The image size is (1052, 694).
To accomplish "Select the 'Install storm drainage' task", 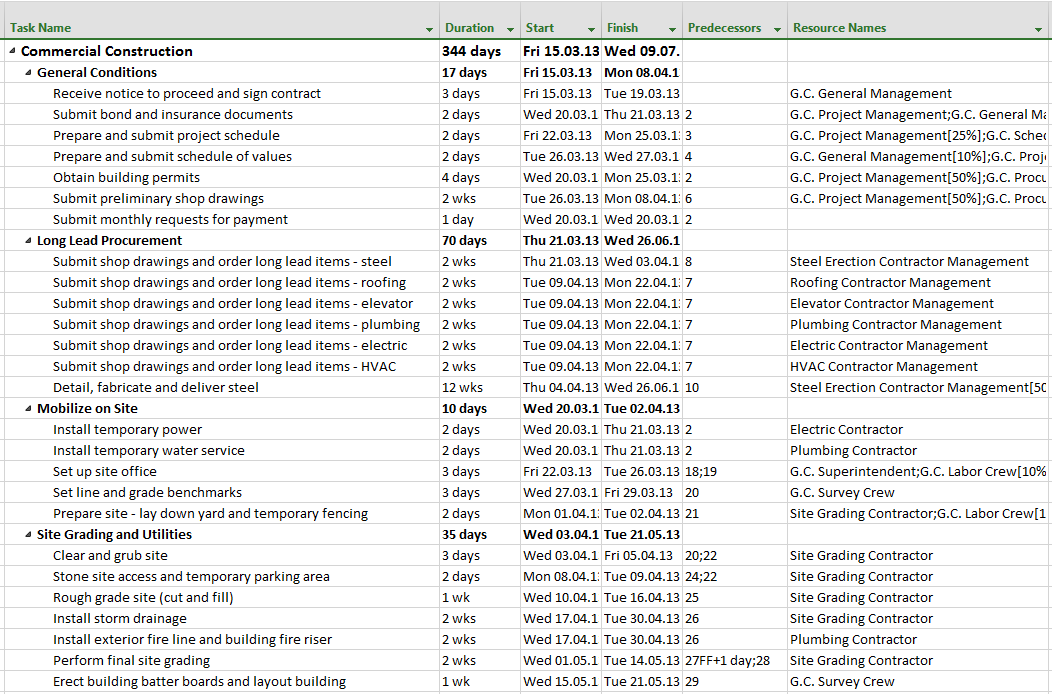I will click(119, 618).
